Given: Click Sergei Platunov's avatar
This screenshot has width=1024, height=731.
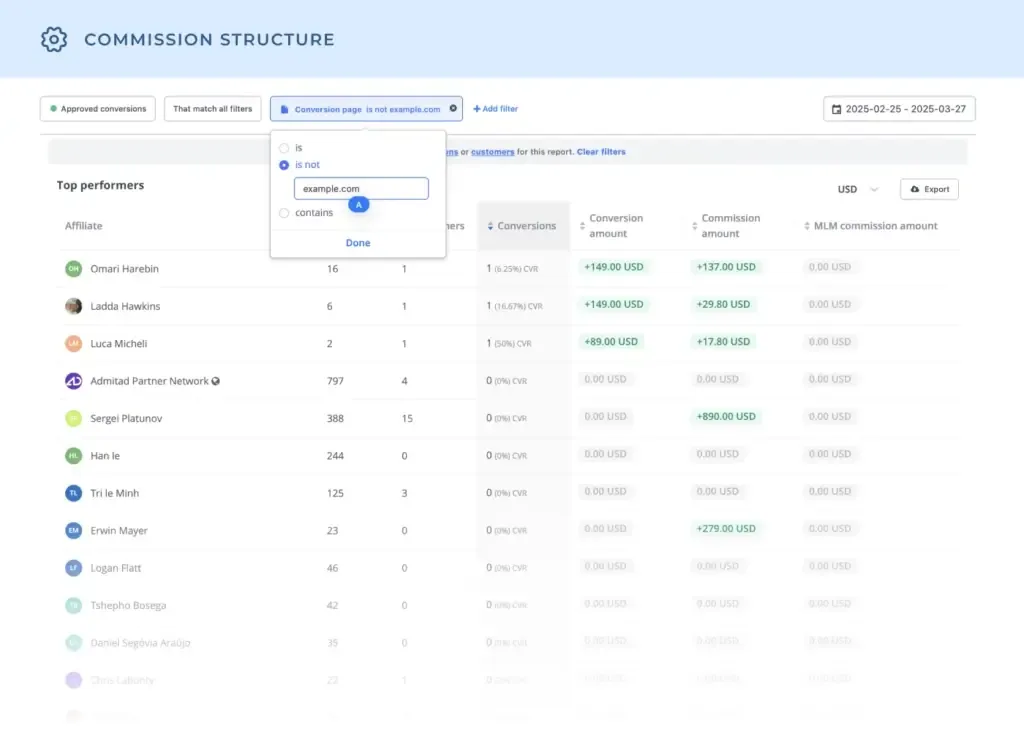Looking at the screenshot, I should tap(74, 418).
